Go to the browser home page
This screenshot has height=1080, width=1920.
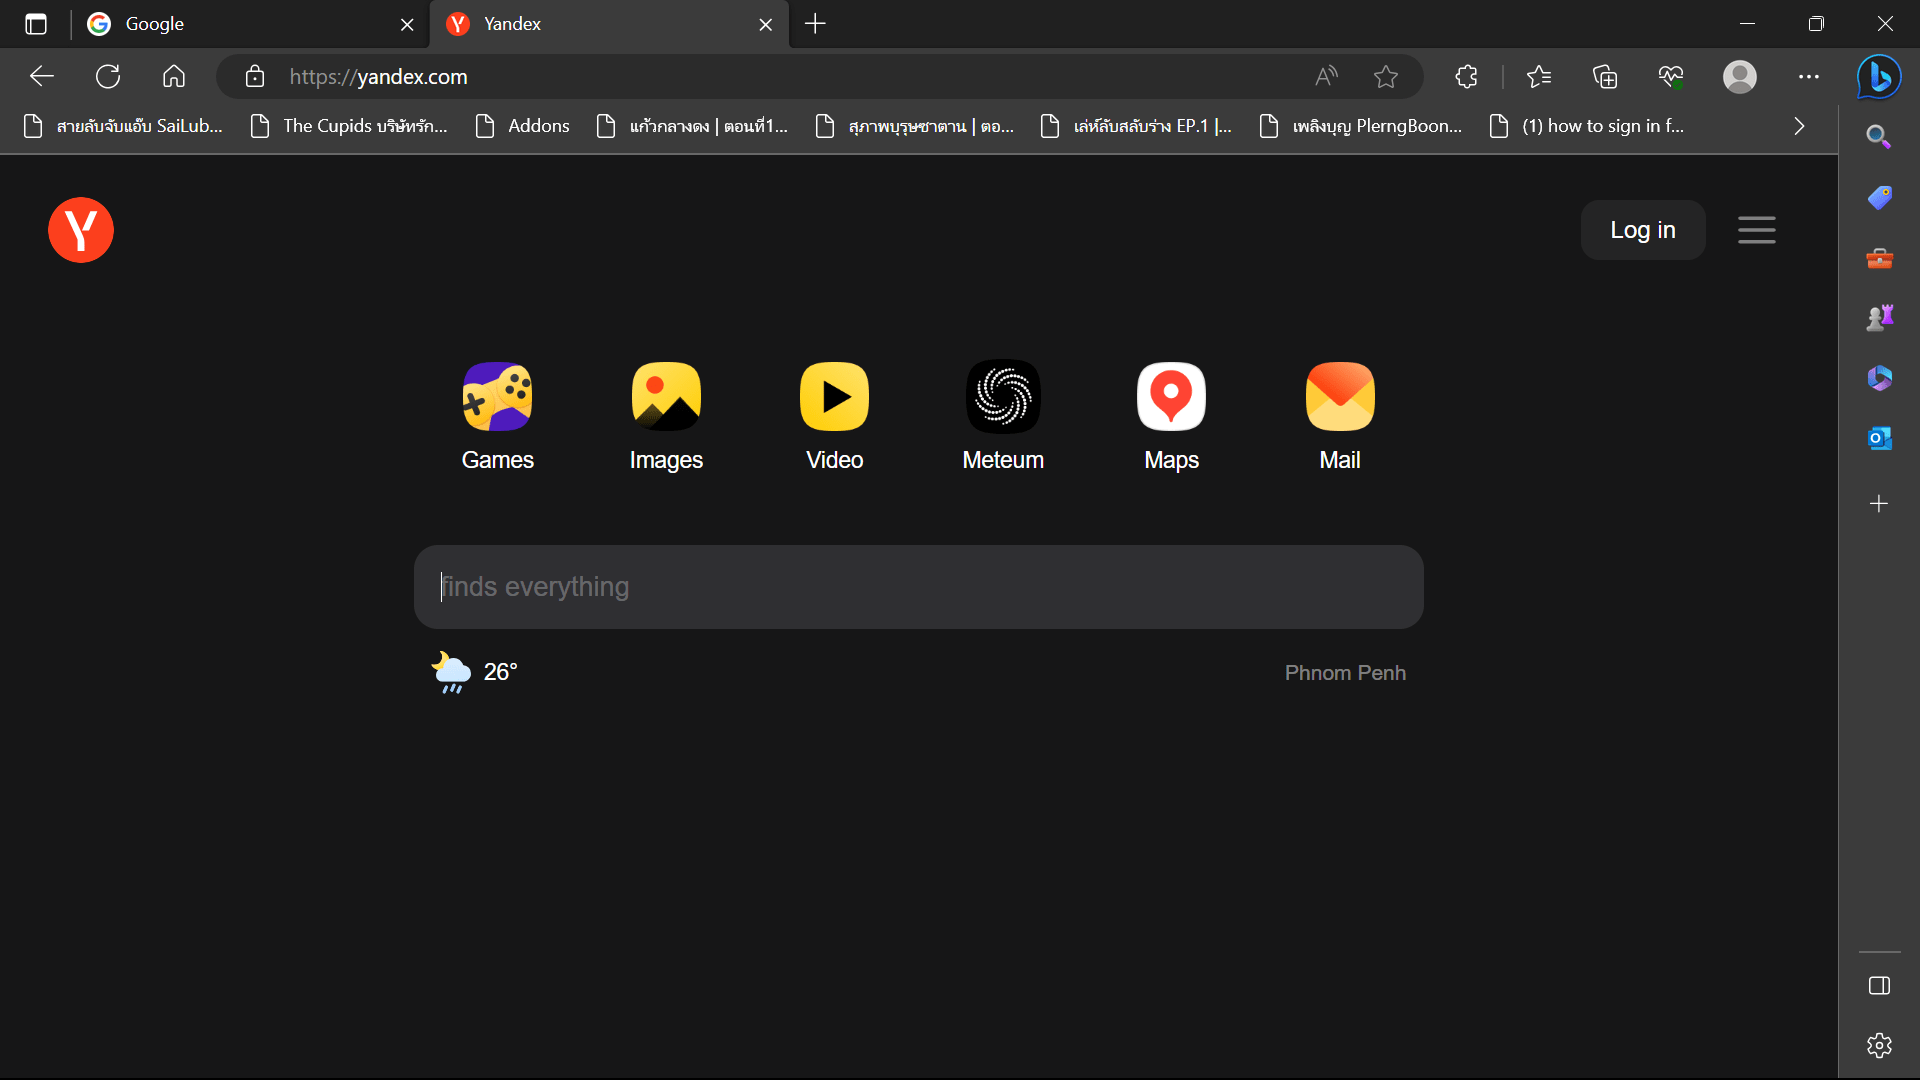click(x=174, y=76)
